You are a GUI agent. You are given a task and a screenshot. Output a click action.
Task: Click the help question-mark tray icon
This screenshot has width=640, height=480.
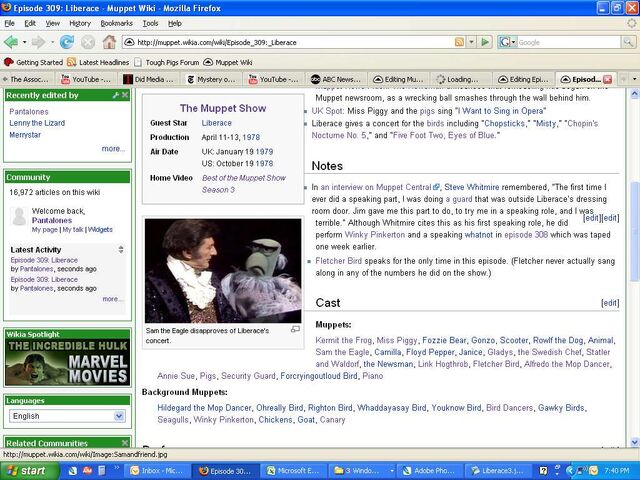click(543, 471)
